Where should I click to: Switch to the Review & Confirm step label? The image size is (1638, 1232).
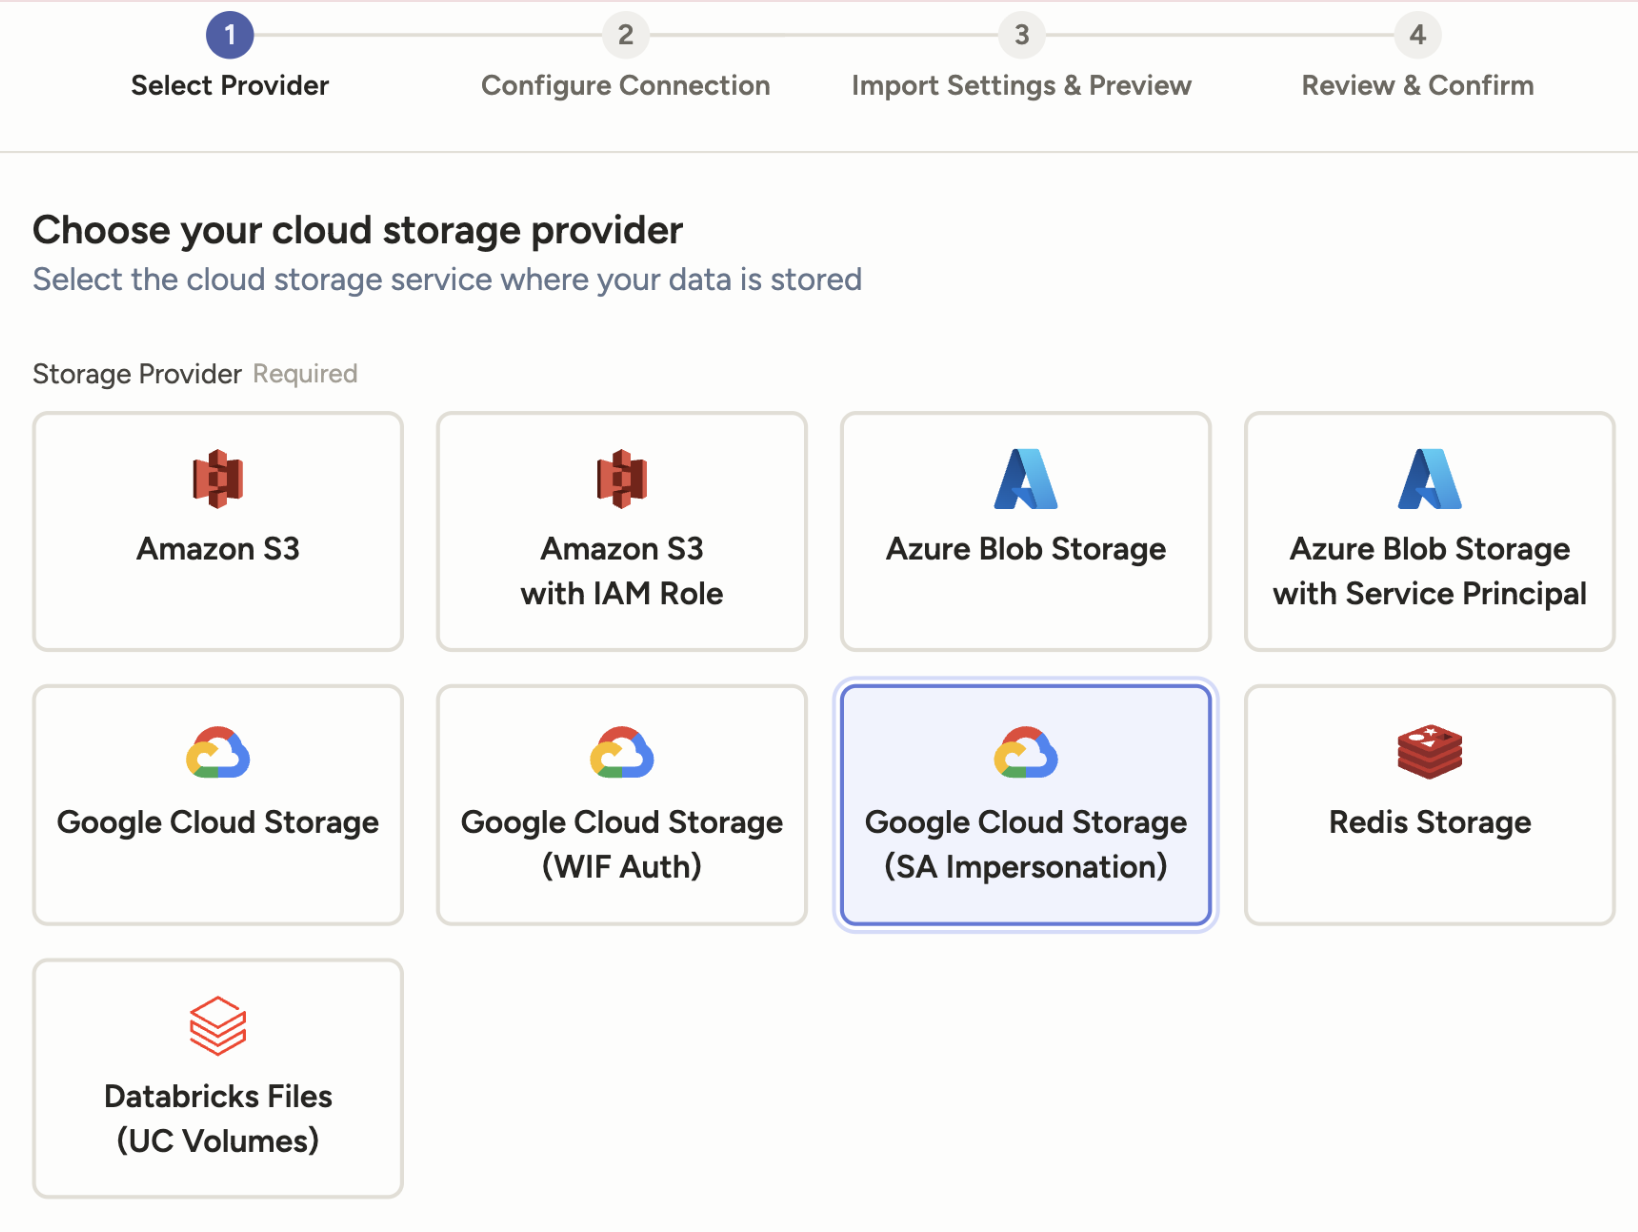(x=1418, y=86)
